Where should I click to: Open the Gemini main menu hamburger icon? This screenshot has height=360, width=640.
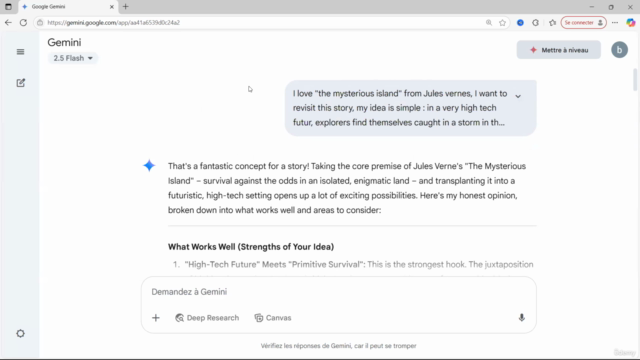point(20,52)
